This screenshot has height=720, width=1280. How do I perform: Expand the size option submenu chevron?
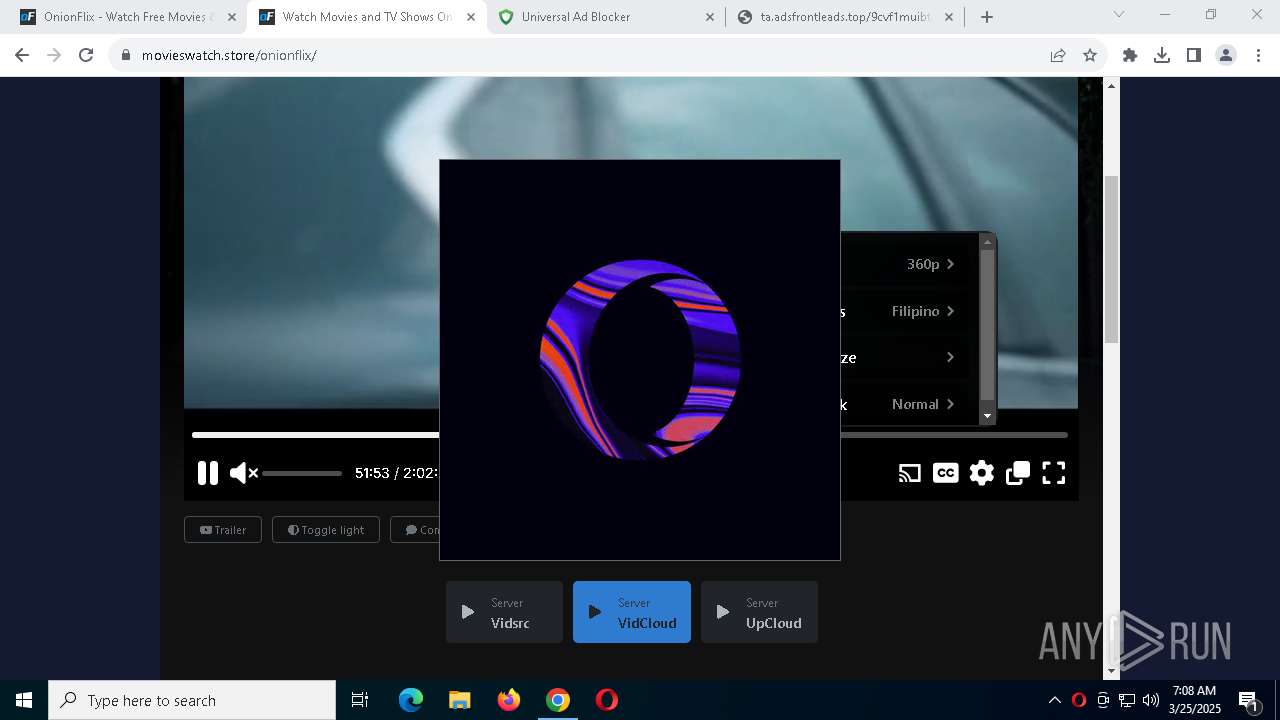(950, 357)
